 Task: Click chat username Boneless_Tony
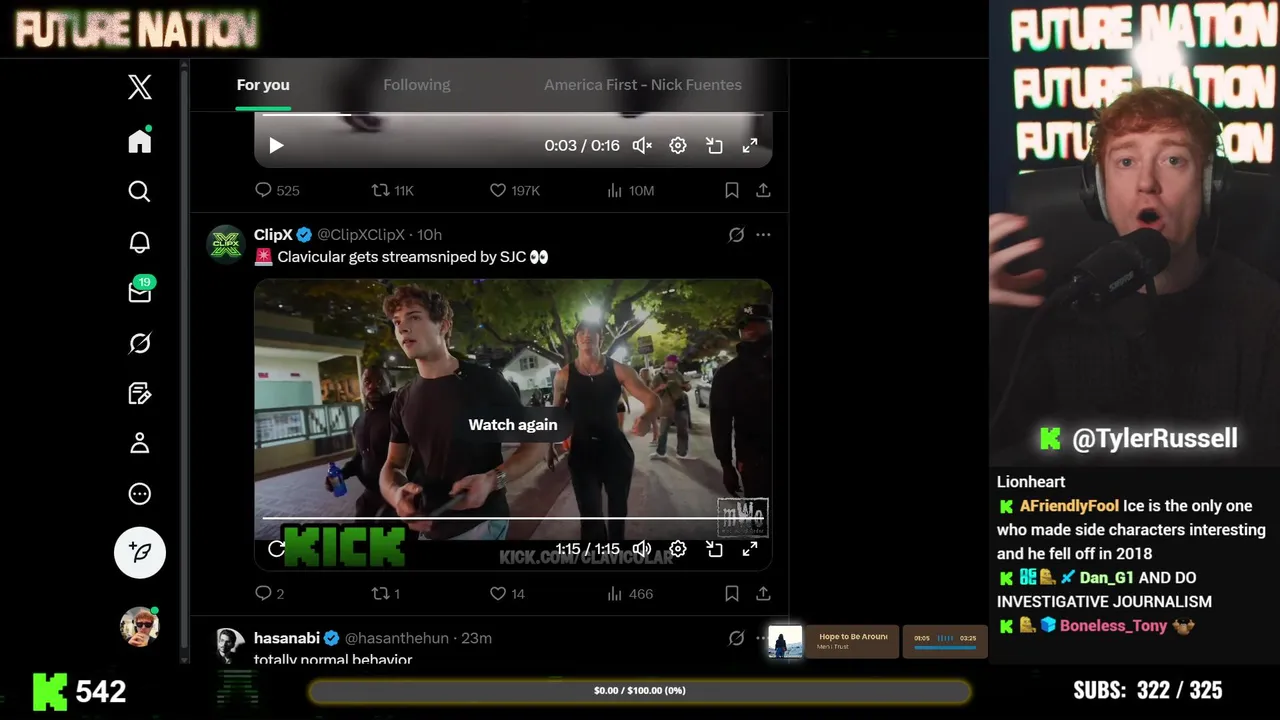point(1113,626)
